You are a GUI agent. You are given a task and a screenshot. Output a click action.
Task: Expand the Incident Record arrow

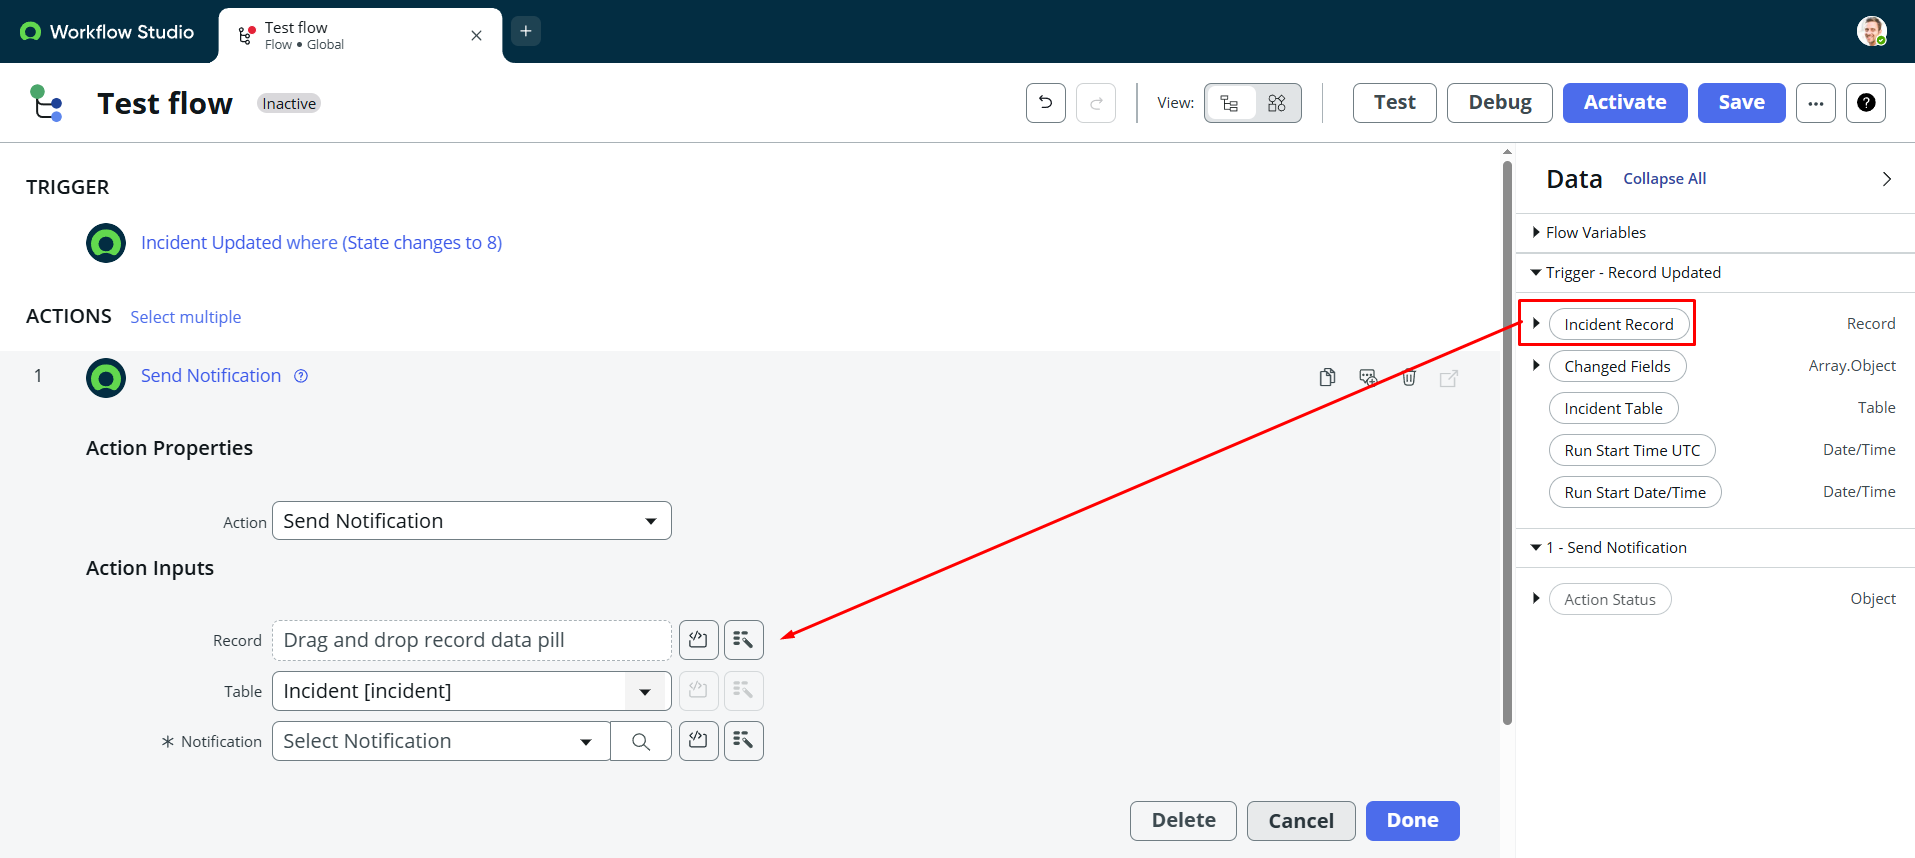pos(1536,323)
